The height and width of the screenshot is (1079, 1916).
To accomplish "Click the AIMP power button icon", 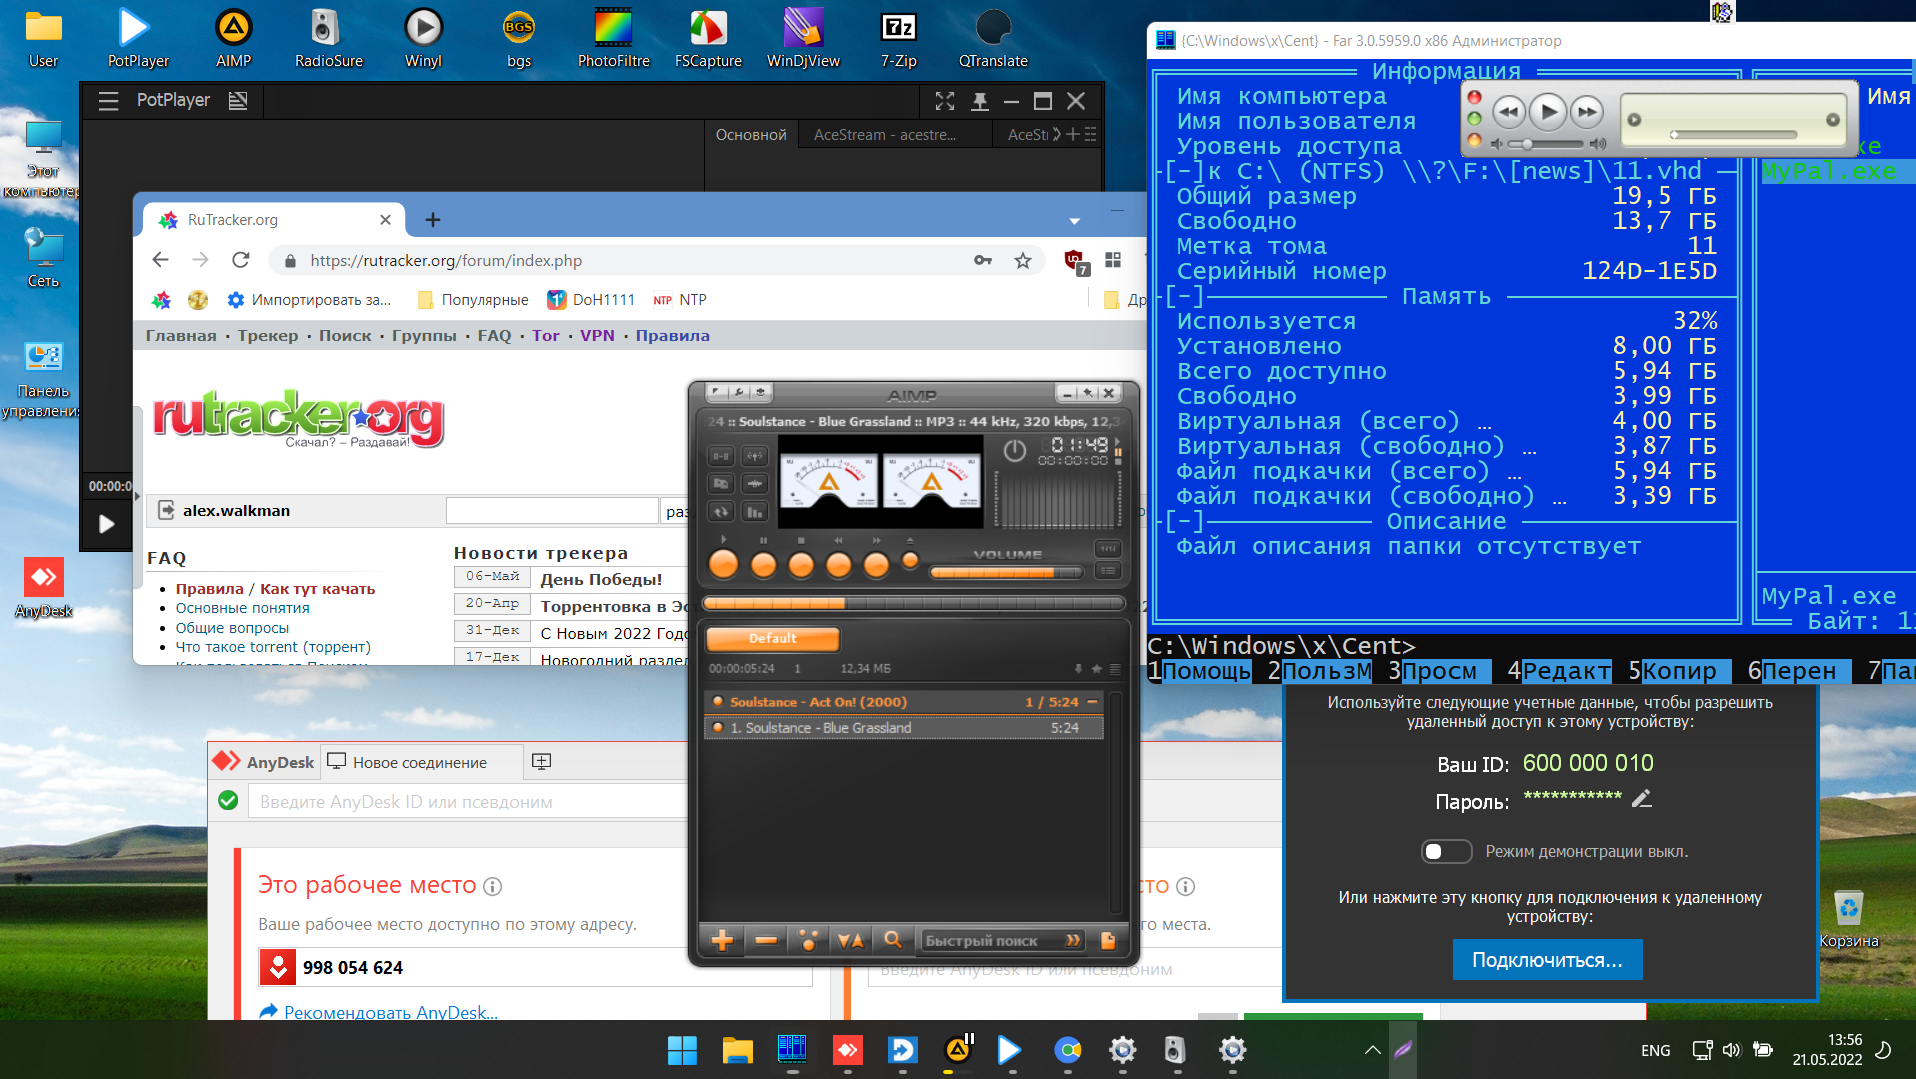I will pyautogui.click(x=1014, y=451).
